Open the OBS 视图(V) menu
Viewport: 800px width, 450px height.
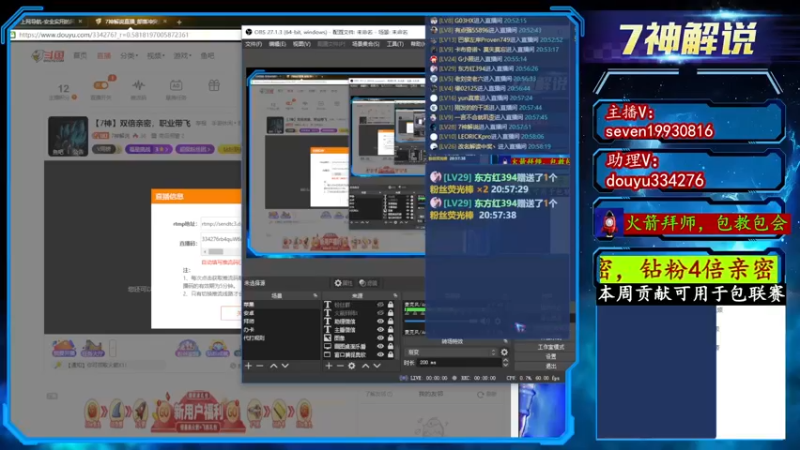pos(302,44)
